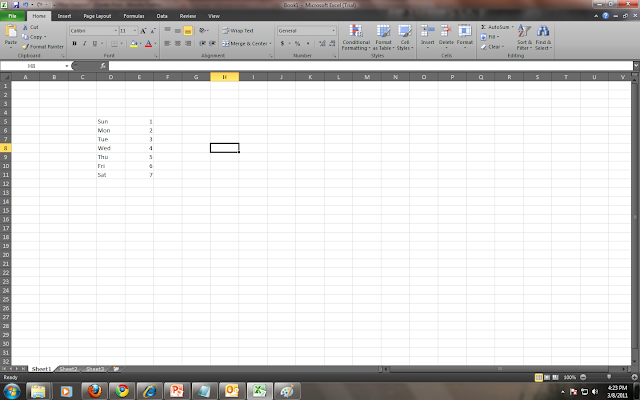Image resolution: width=640 pixels, height=400 pixels.
Task: Open Conditional Formatting
Action: pyautogui.click(x=356, y=37)
